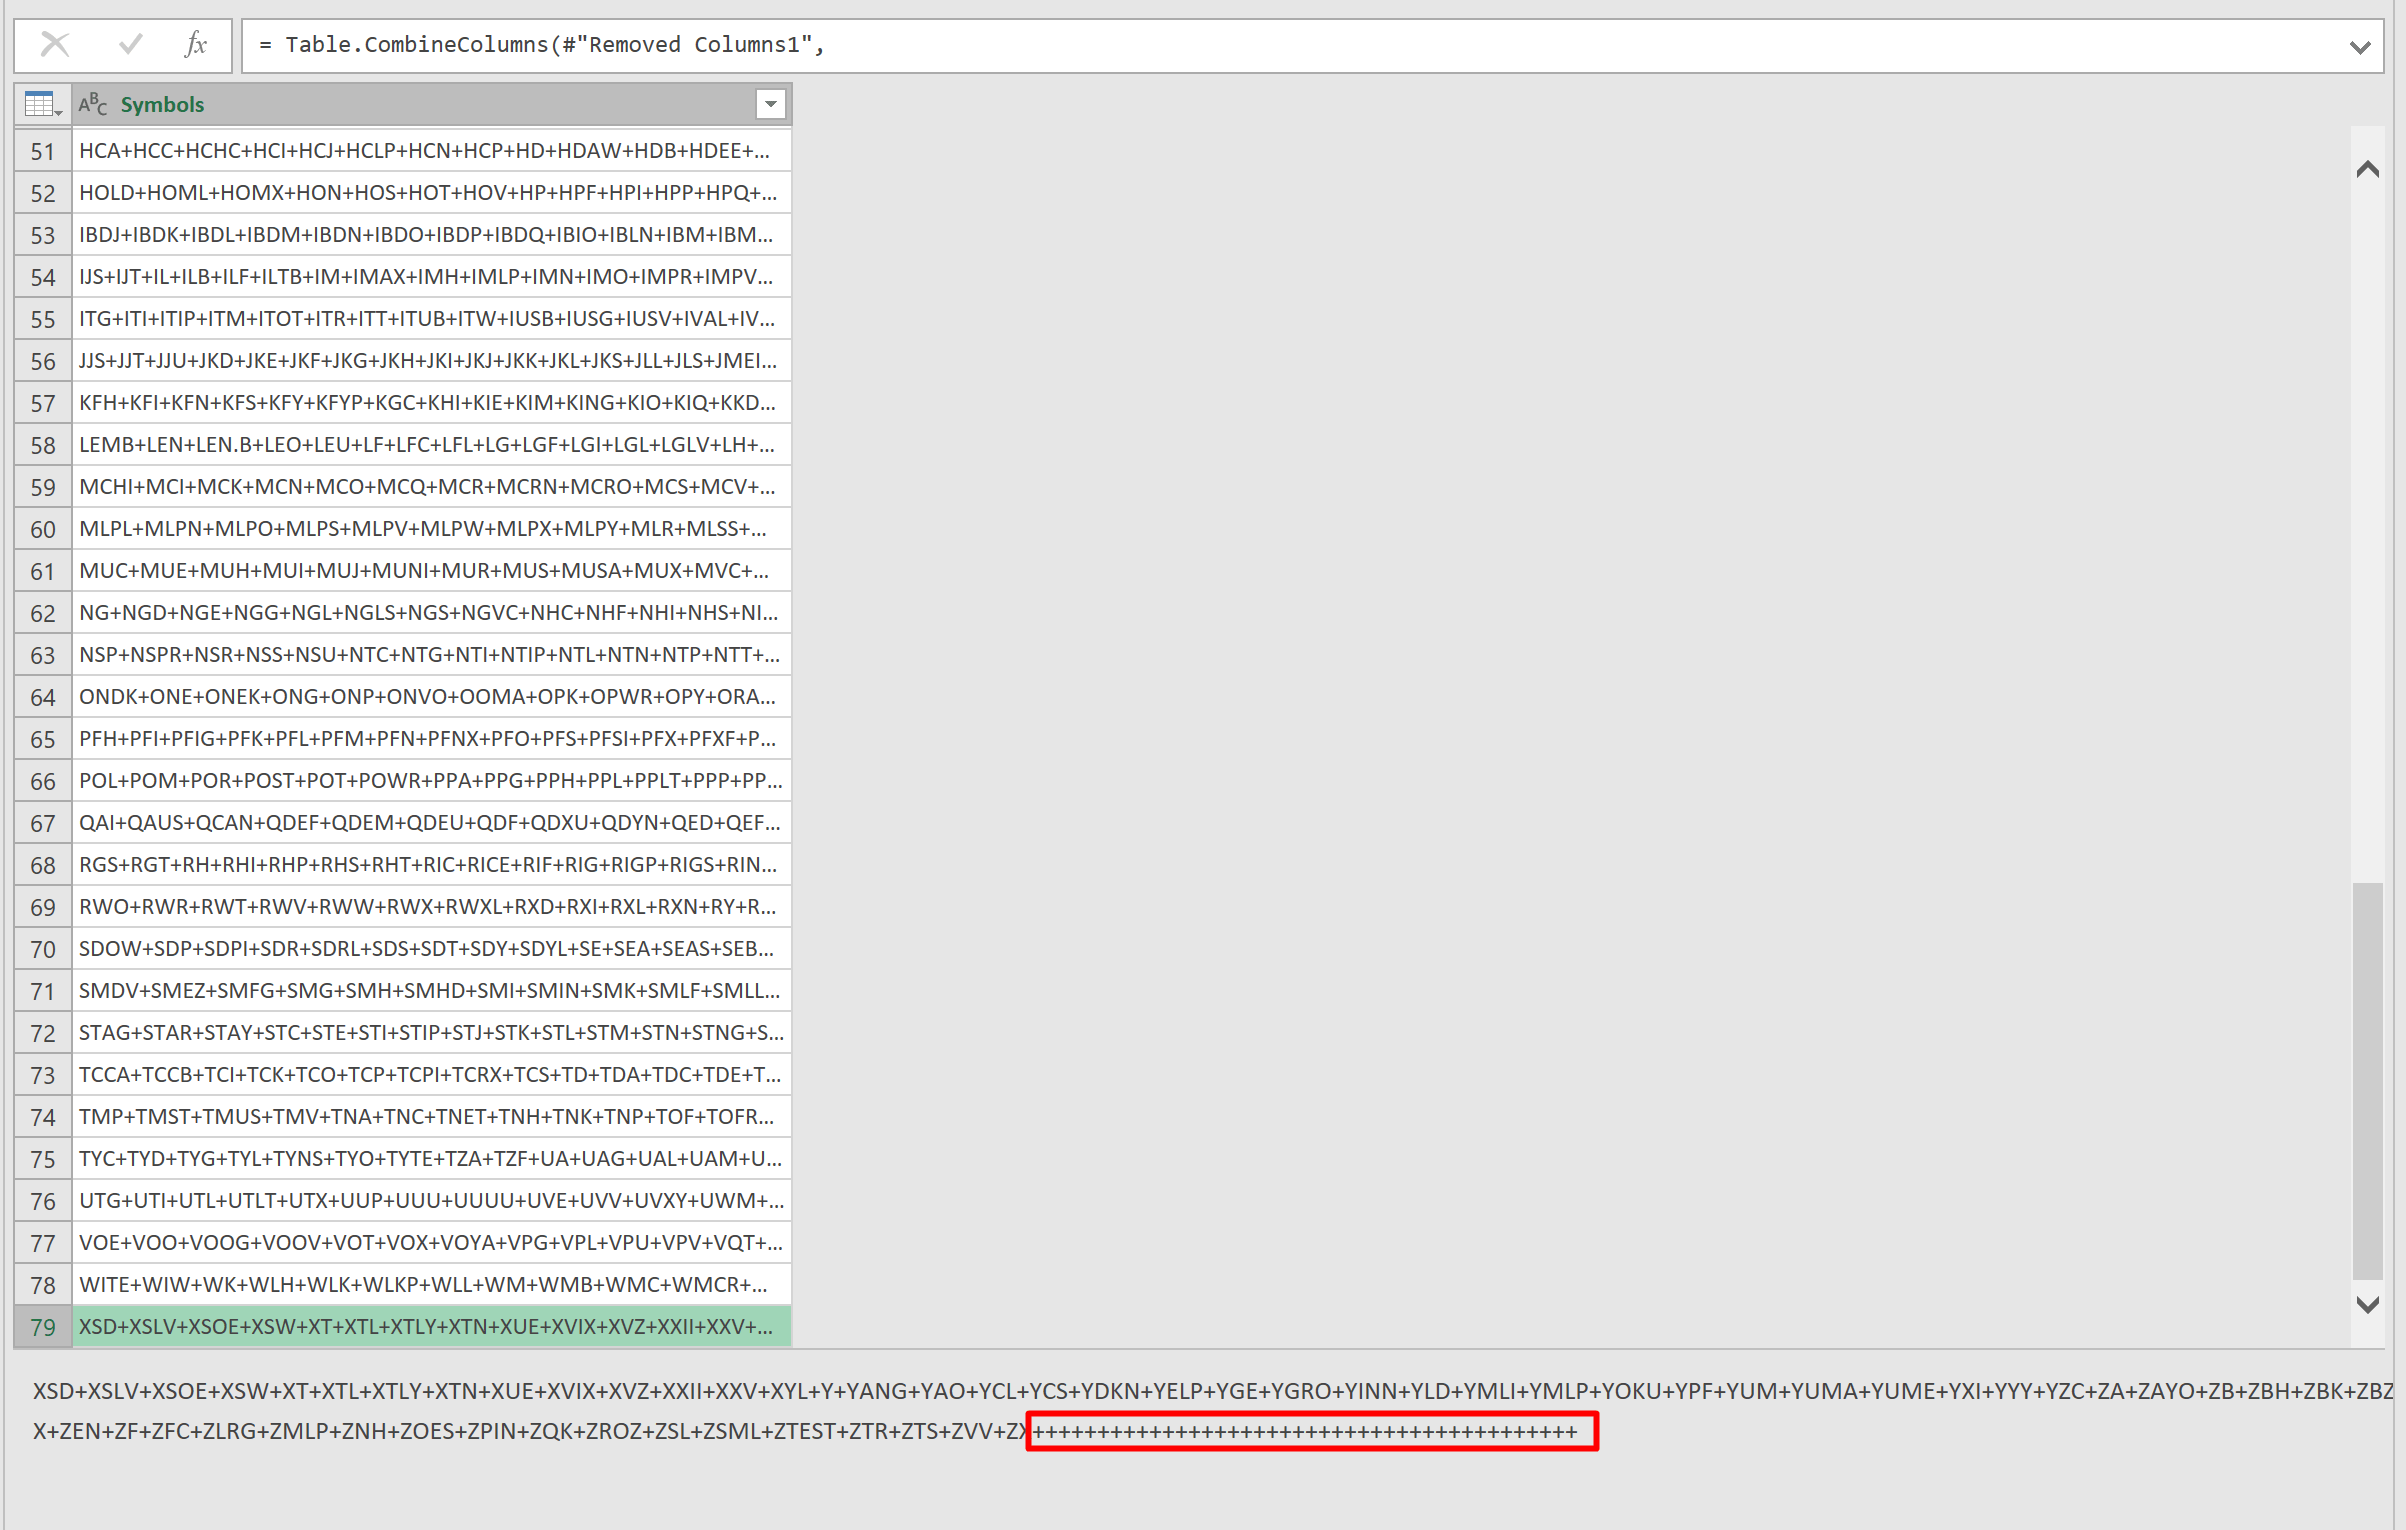The image size is (2406, 1530).
Task: Click the ABC text data type icon
Action: 93,104
